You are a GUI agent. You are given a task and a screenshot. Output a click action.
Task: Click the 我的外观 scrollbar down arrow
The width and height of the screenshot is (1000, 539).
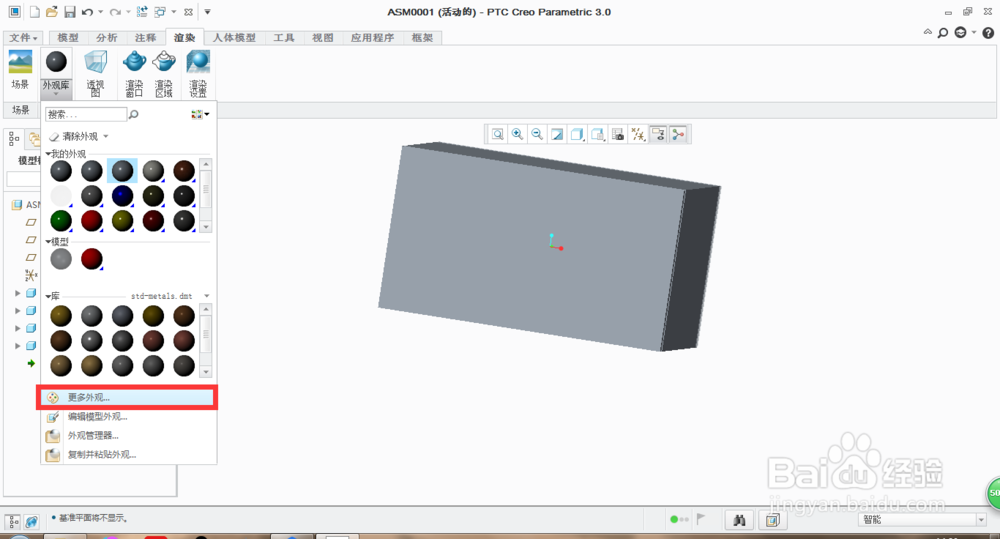[205, 227]
